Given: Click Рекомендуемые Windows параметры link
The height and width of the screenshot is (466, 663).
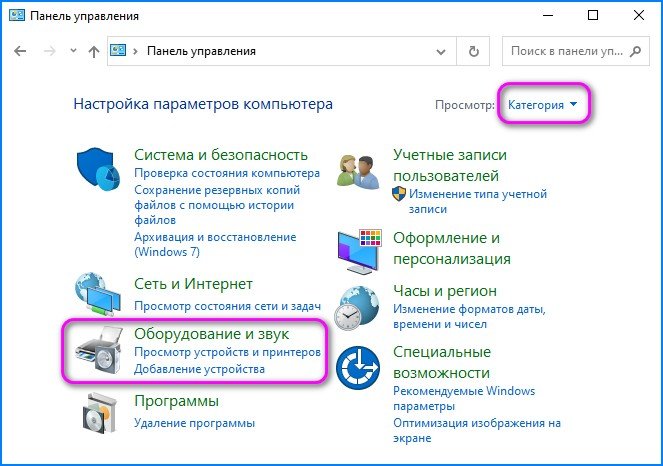Looking at the screenshot, I should click(x=464, y=398).
